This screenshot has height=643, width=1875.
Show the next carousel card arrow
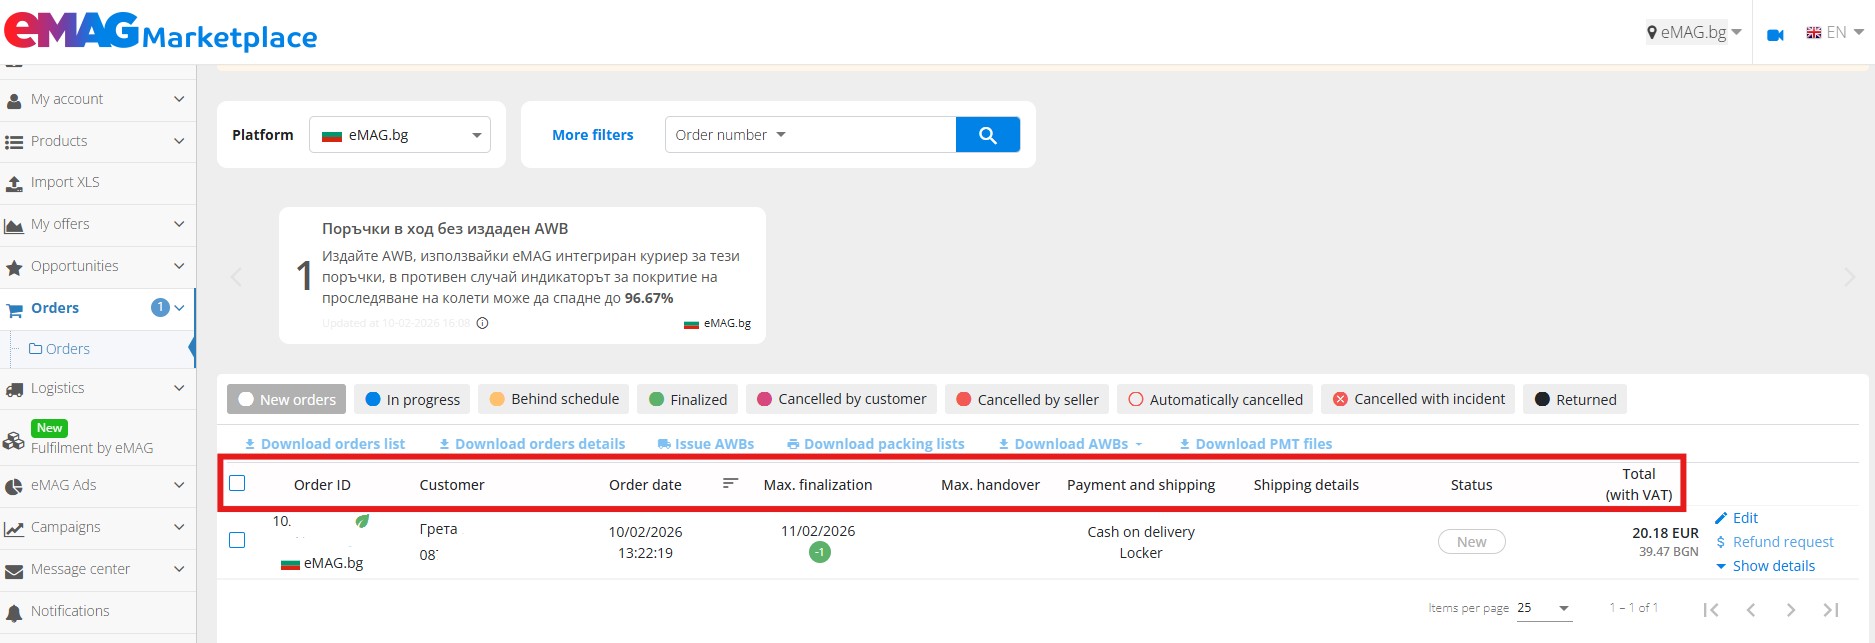[x=1849, y=278]
